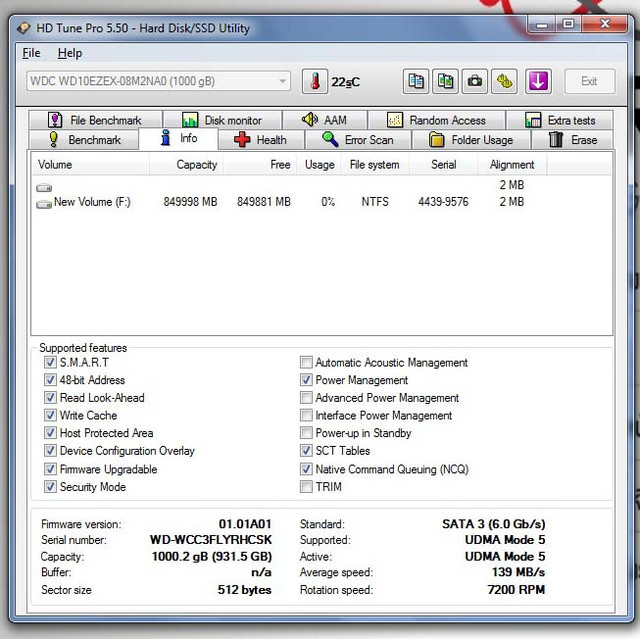Toggle Automatic Acoustic Management checkbox

pyautogui.click(x=306, y=362)
